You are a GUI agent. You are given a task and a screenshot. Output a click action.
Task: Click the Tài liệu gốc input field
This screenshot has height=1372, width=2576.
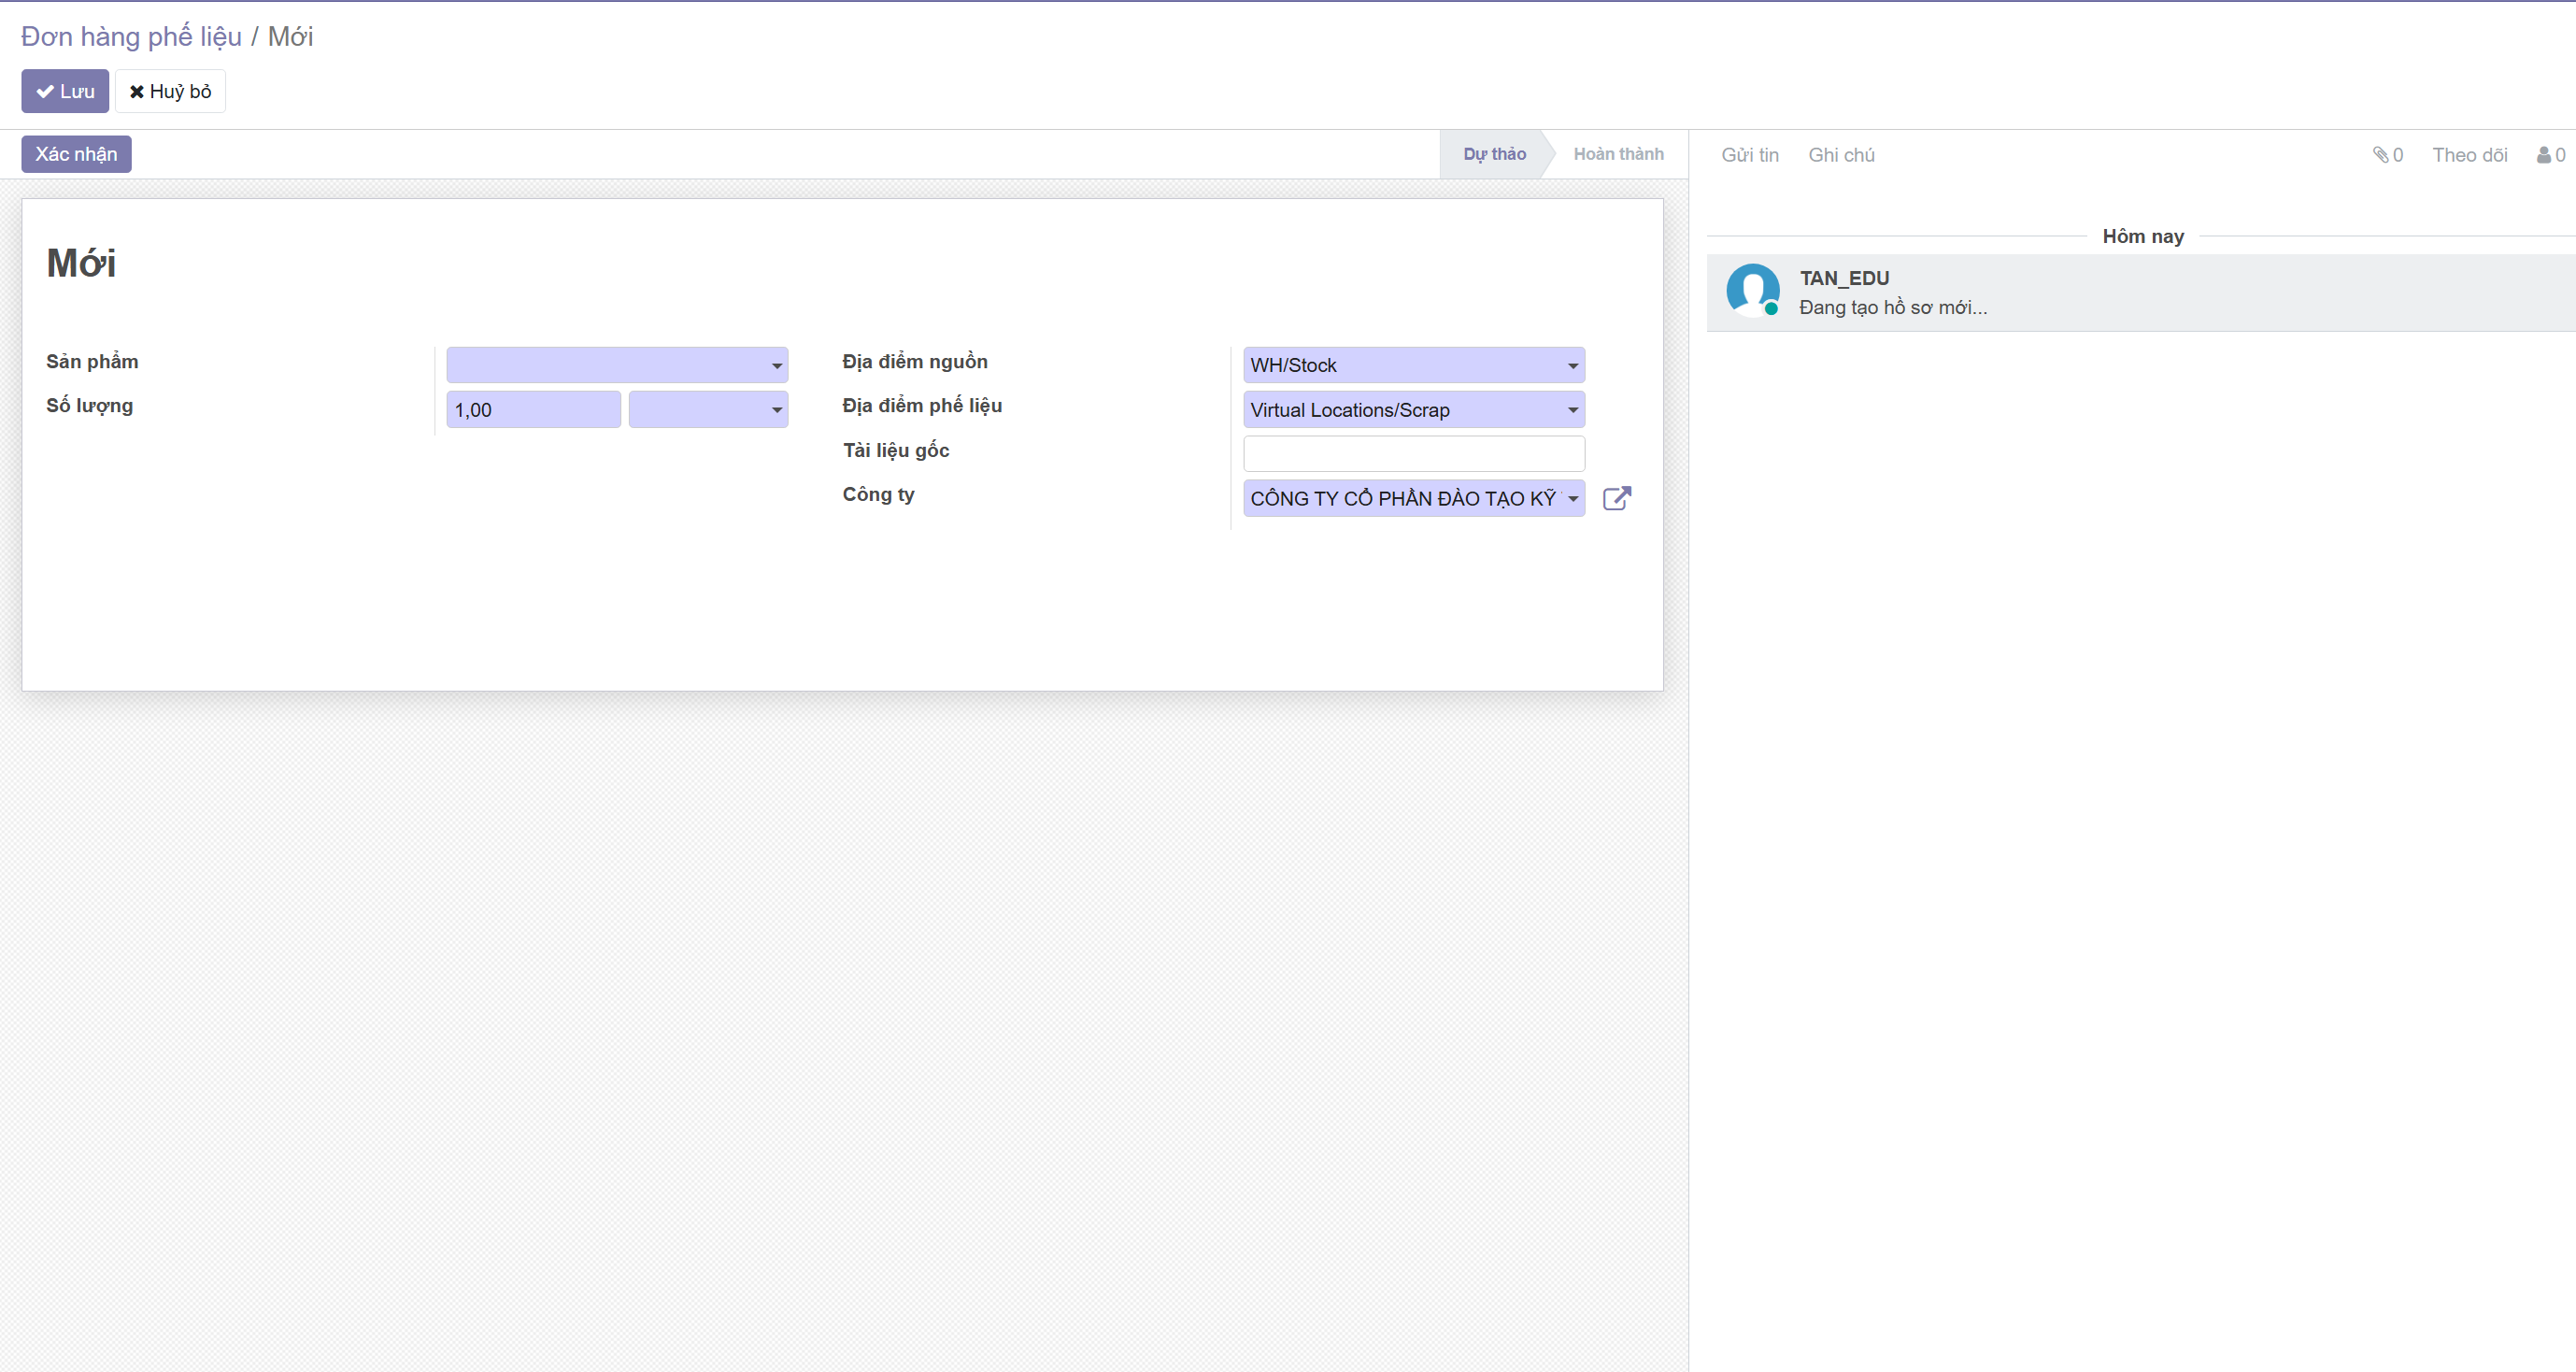1412,454
